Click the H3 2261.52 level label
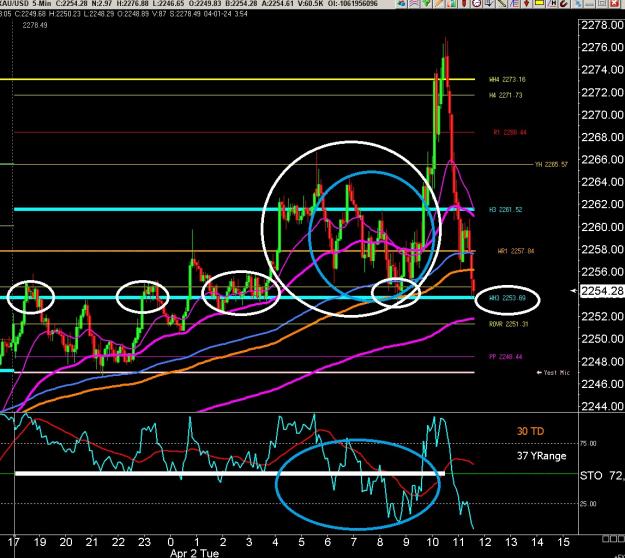Image resolution: width=625 pixels, height=558 pixels. pyautogui.click(x=506, y=210)
